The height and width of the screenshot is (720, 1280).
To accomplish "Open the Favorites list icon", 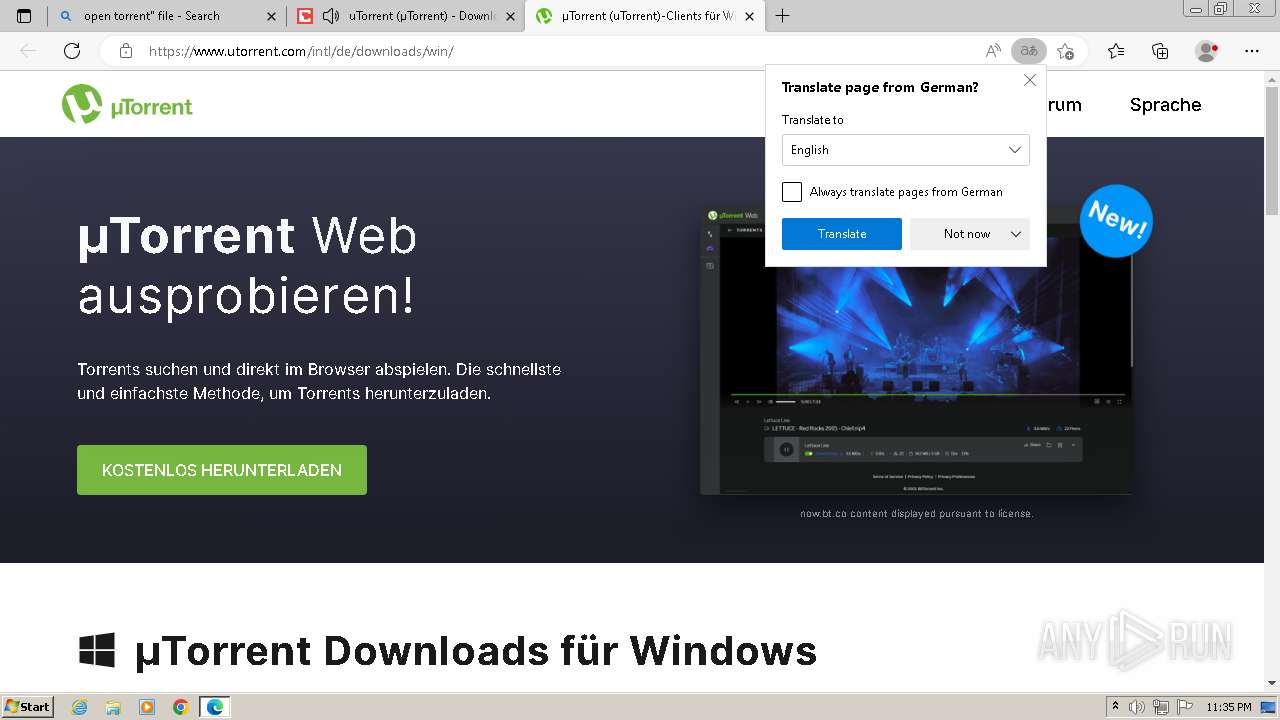I will tap(1116, 51).
